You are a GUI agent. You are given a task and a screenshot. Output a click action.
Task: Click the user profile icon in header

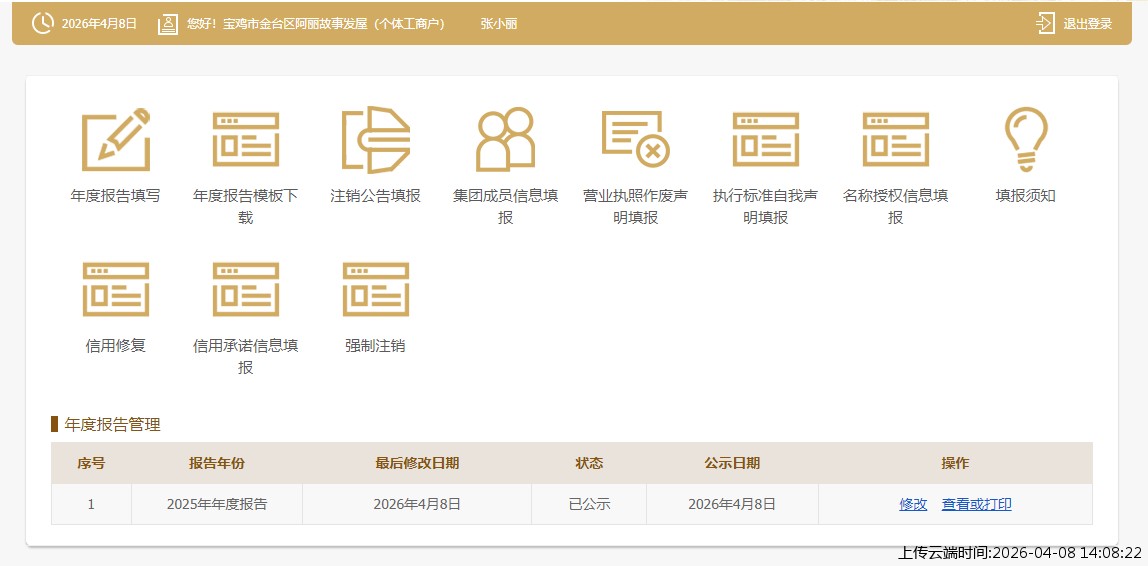coord(168,23)
